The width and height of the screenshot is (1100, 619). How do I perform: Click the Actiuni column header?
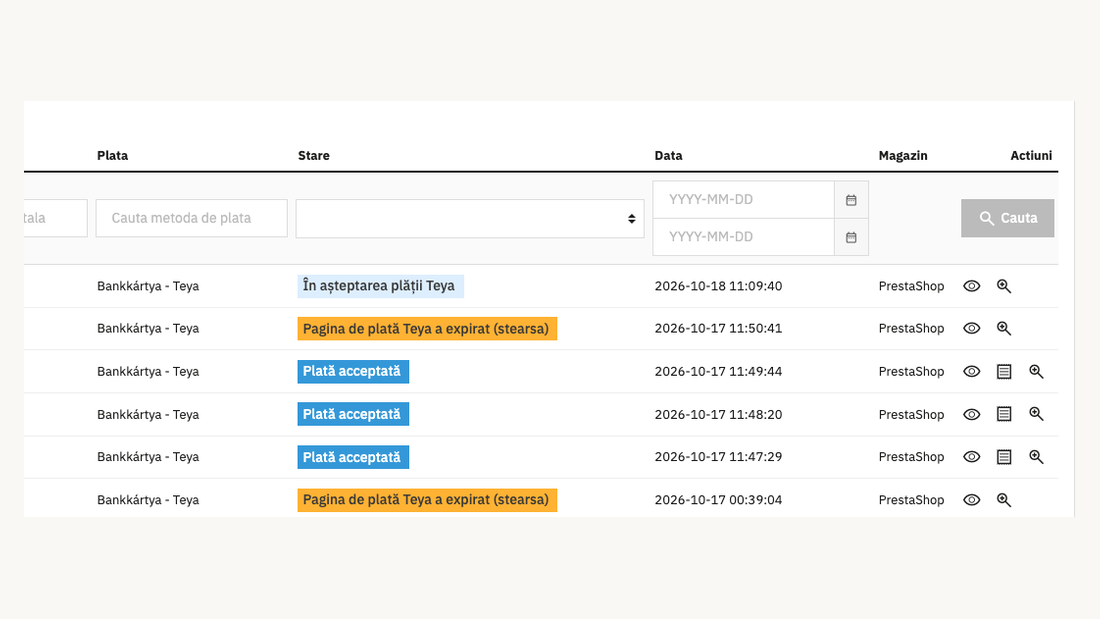point(1031,156)
